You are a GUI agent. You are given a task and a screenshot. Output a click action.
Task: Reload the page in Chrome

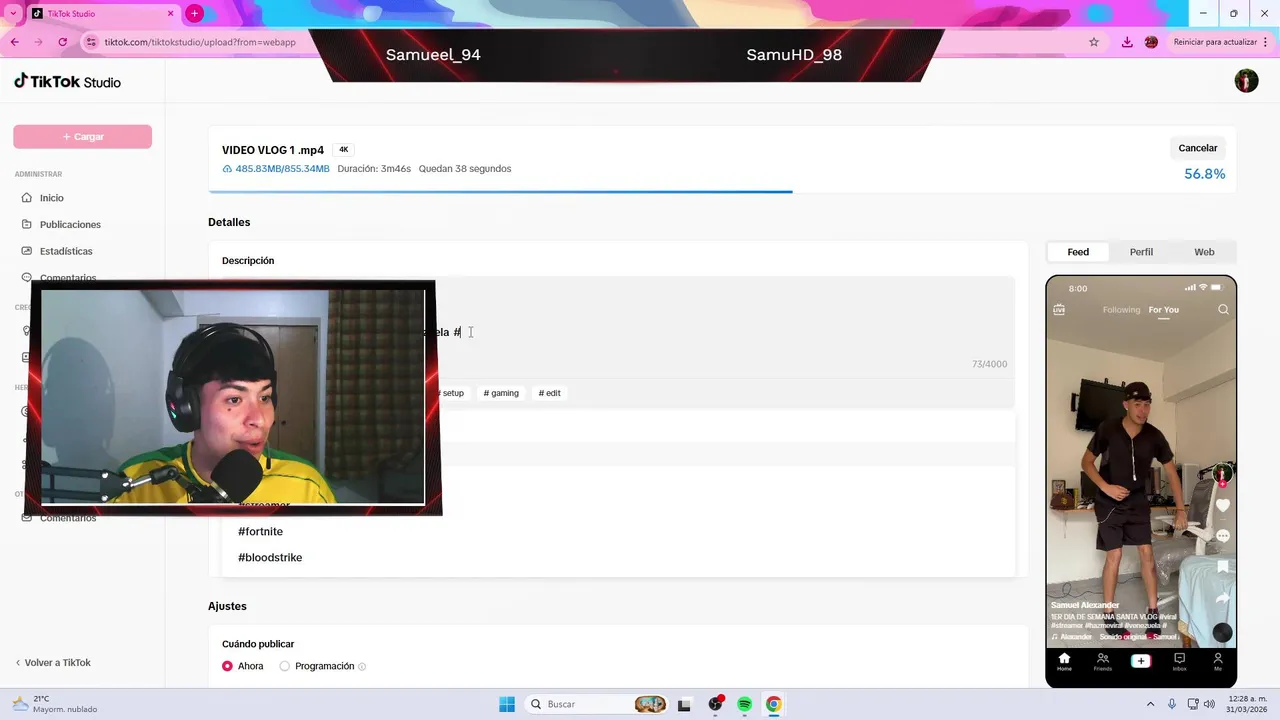tap(63, 42)
